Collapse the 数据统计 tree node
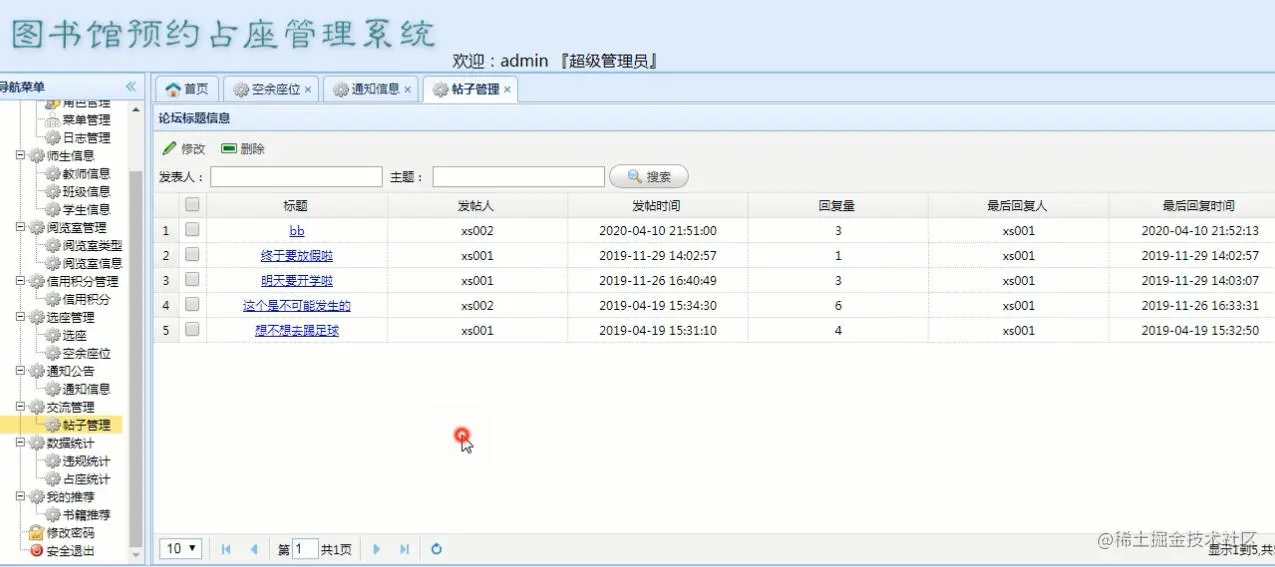 21,443
